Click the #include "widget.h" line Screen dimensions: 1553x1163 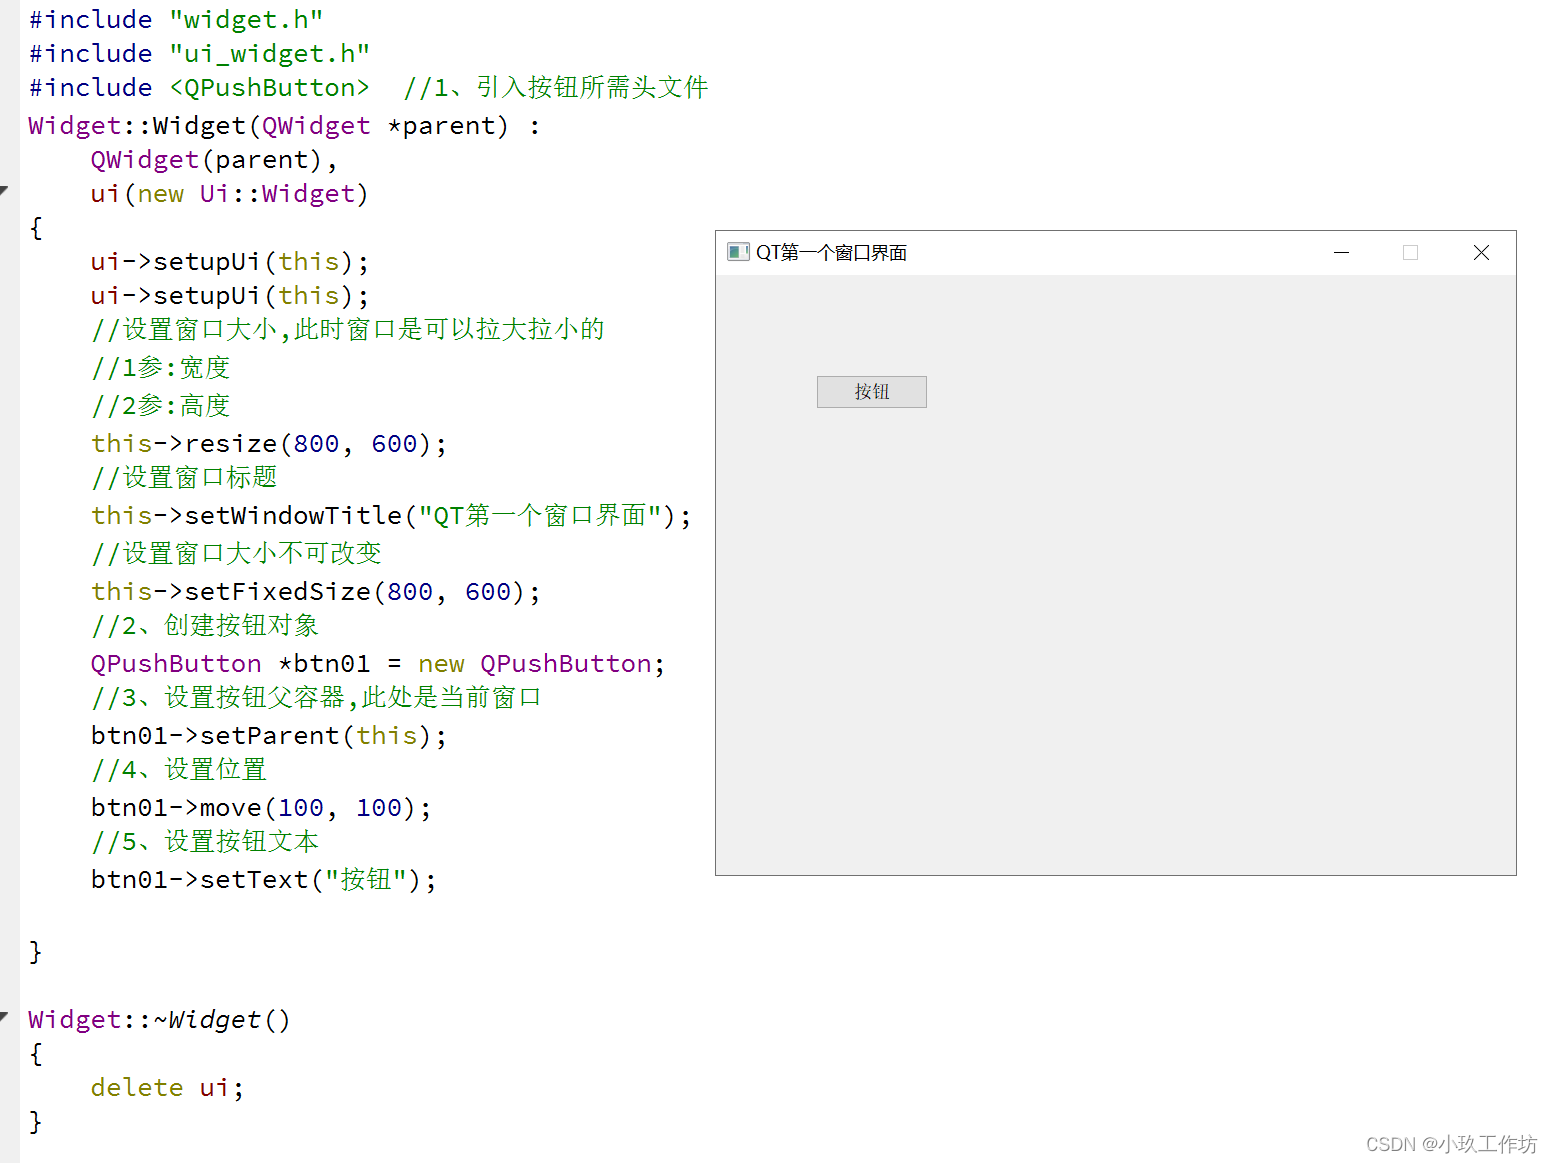[176, 20]
